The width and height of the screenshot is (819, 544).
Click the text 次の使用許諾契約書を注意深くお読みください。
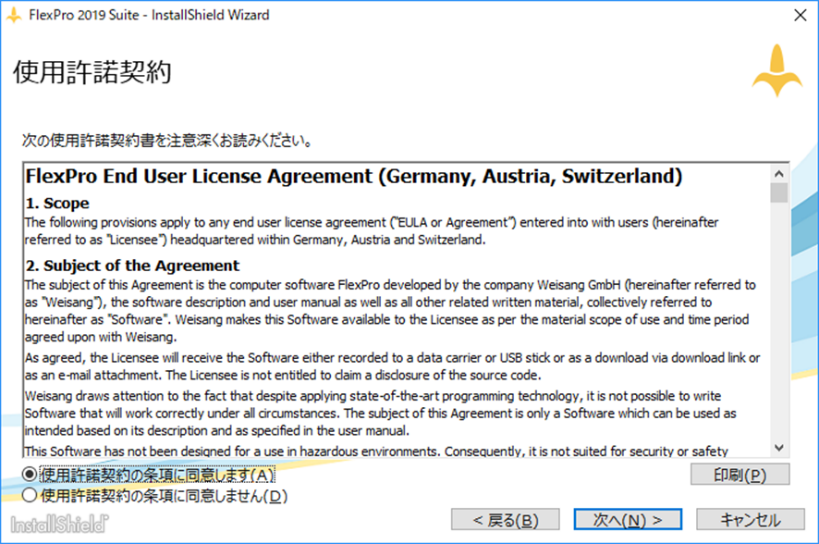click(x=168, y=140)
